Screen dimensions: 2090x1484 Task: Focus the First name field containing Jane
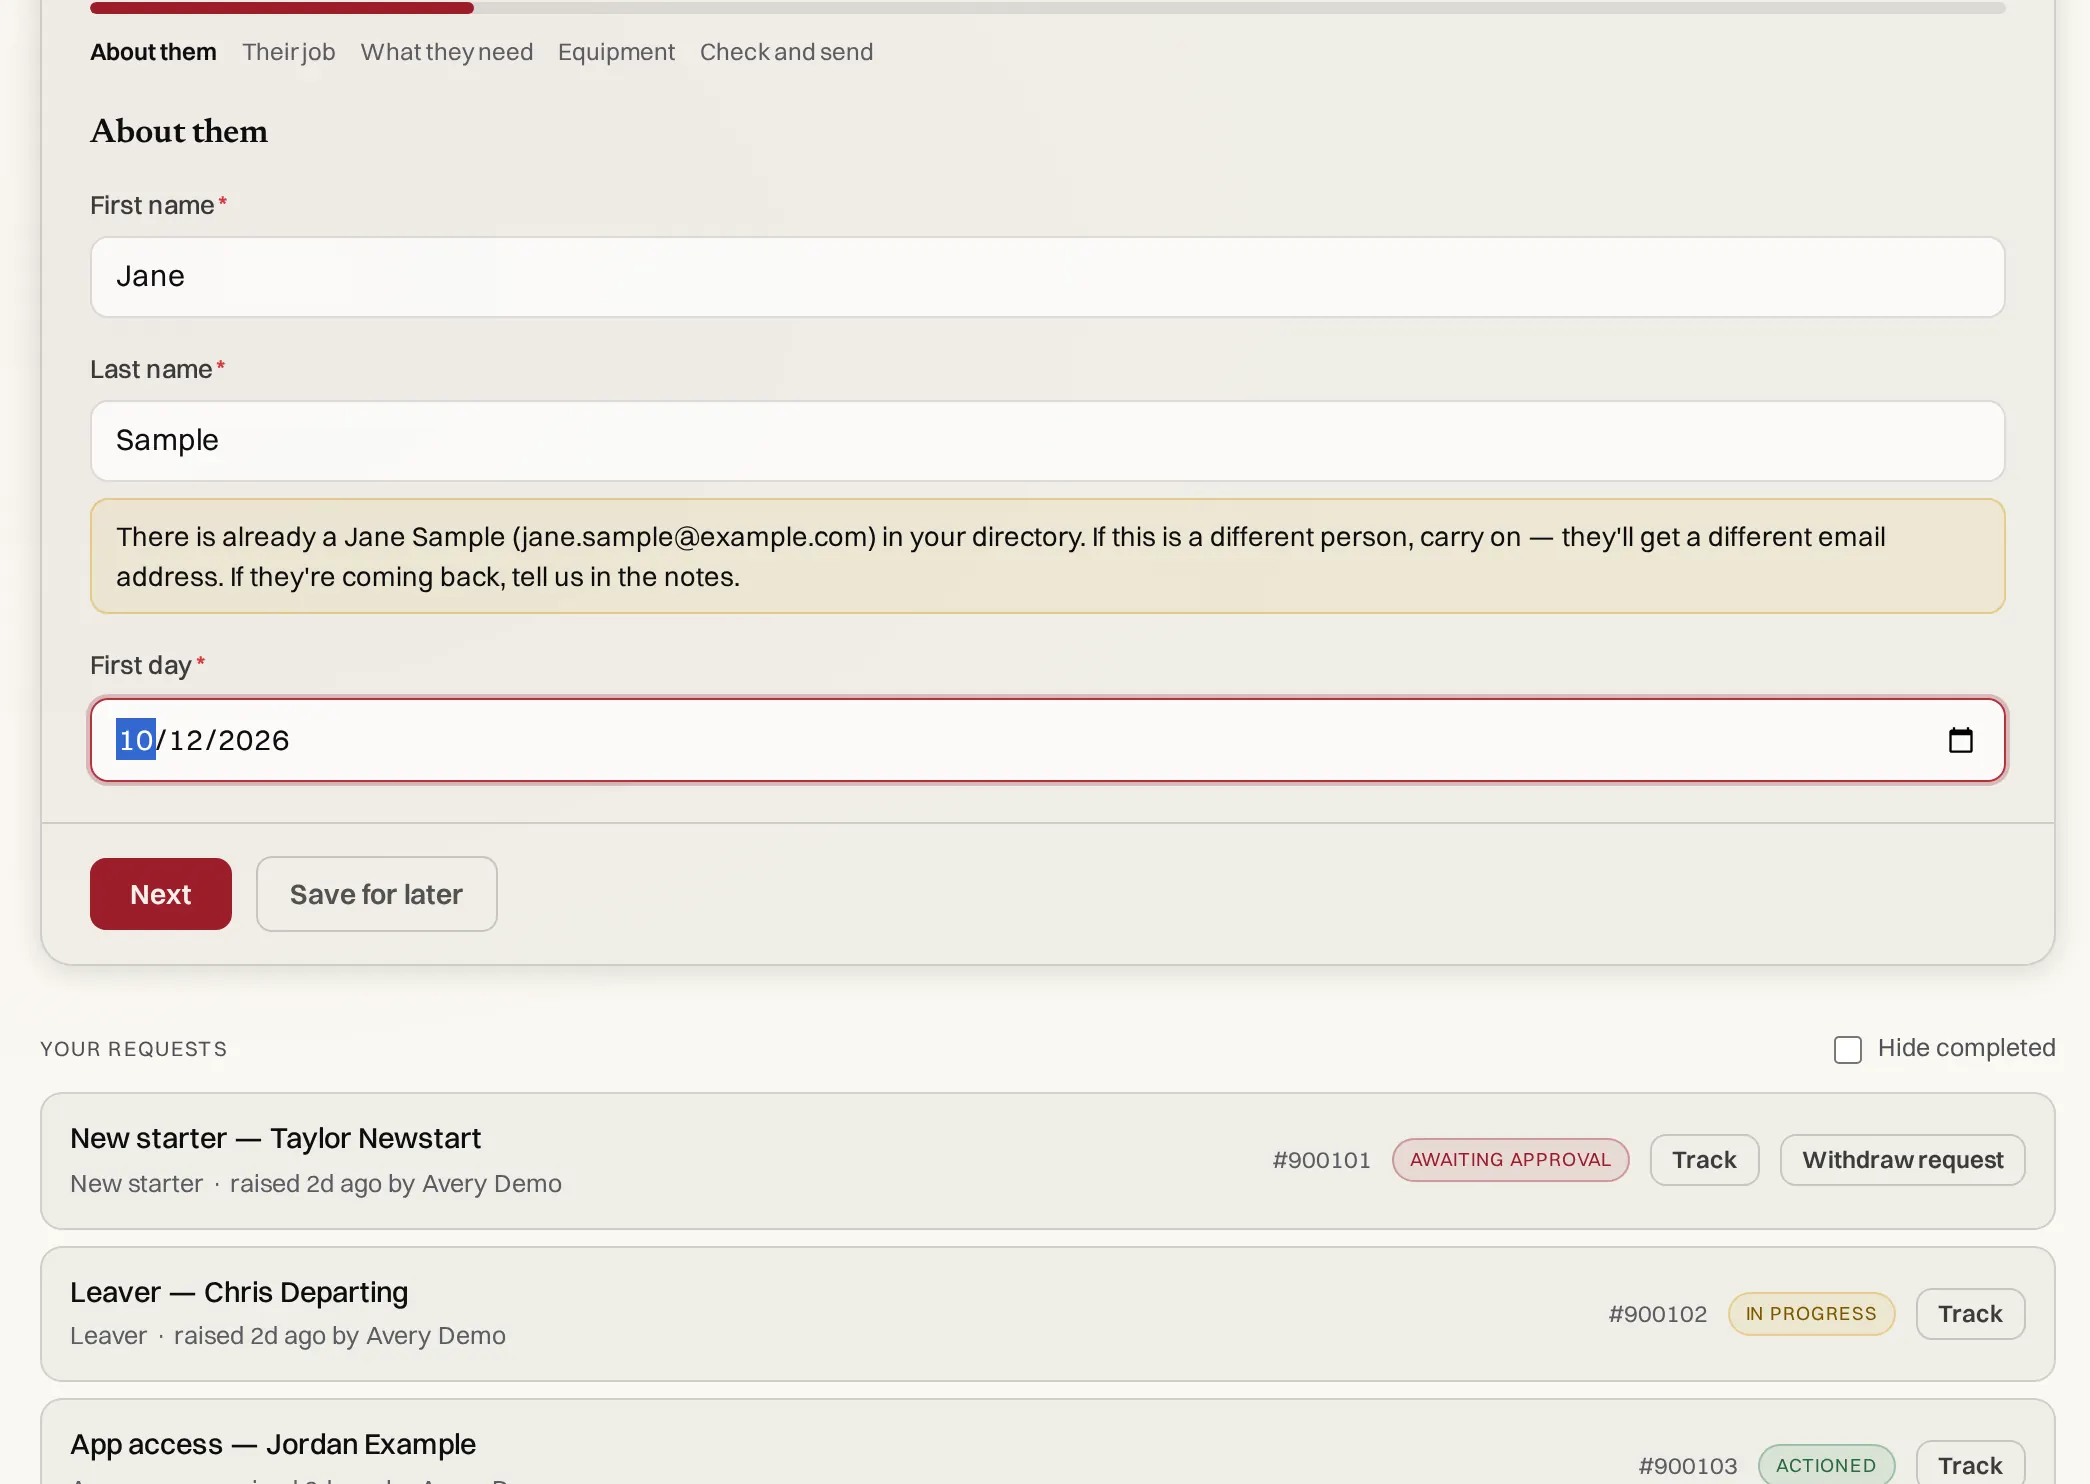pyautogui.click(x=1047, y=277)
